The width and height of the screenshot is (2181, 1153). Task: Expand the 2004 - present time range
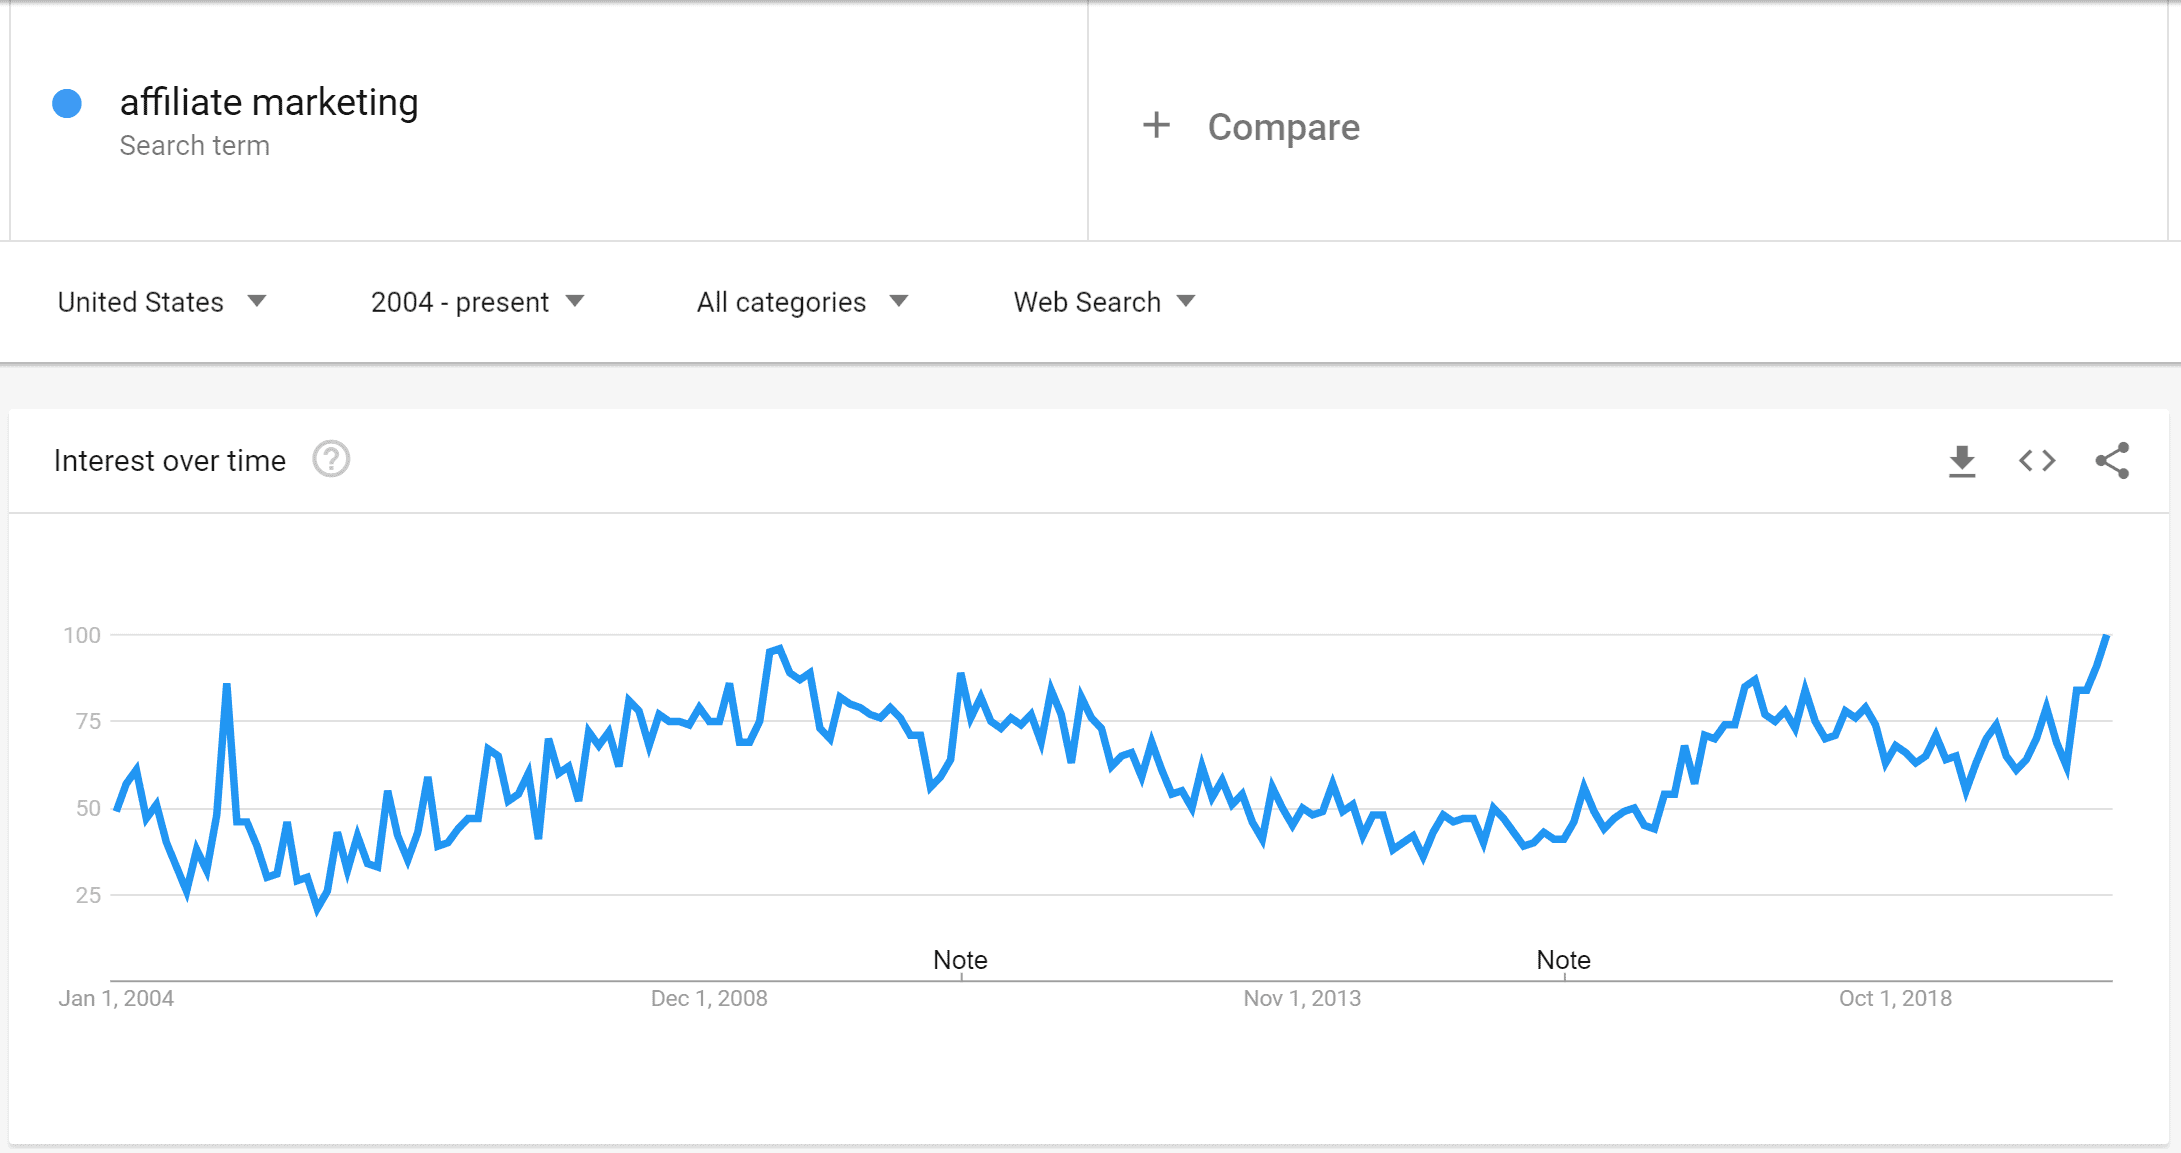point(477,302)
